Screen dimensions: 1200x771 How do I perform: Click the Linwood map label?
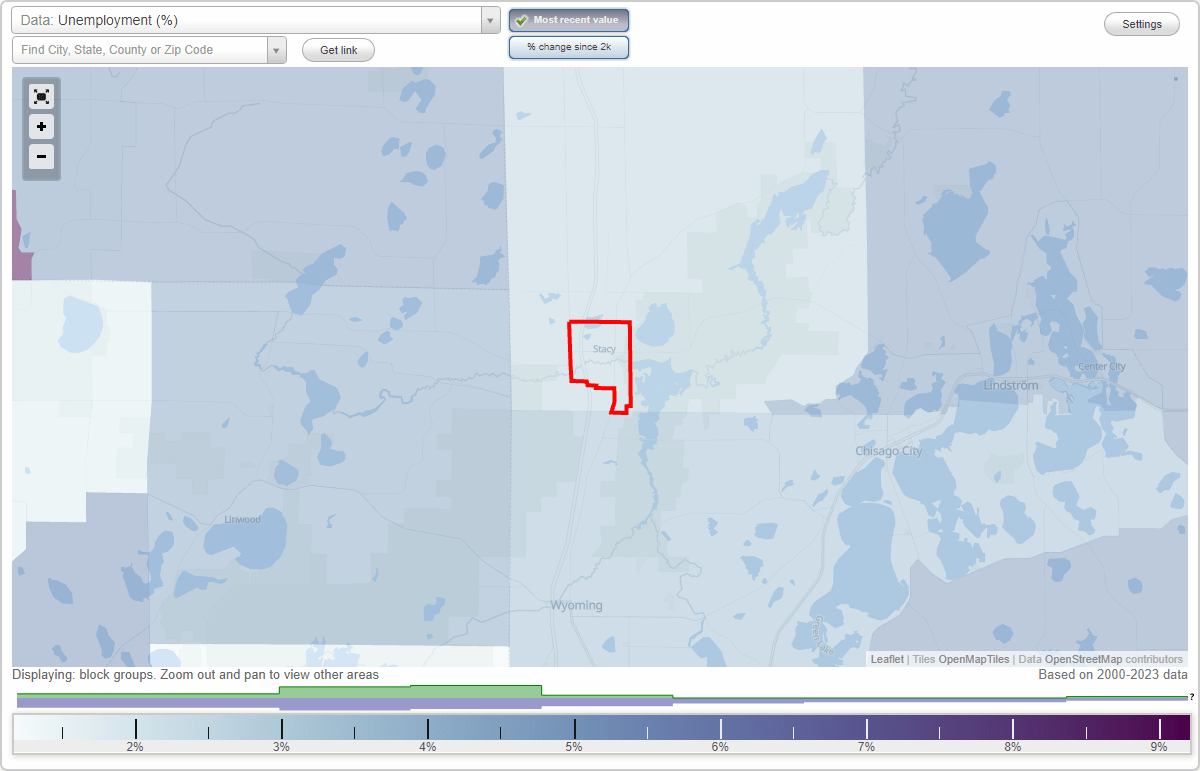pos(242,519)
